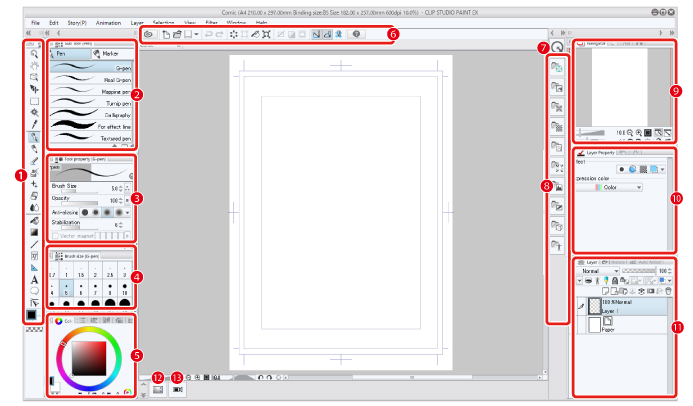
Task: Open CLIP STUDIO from the command bar
Action: (148, 34)
